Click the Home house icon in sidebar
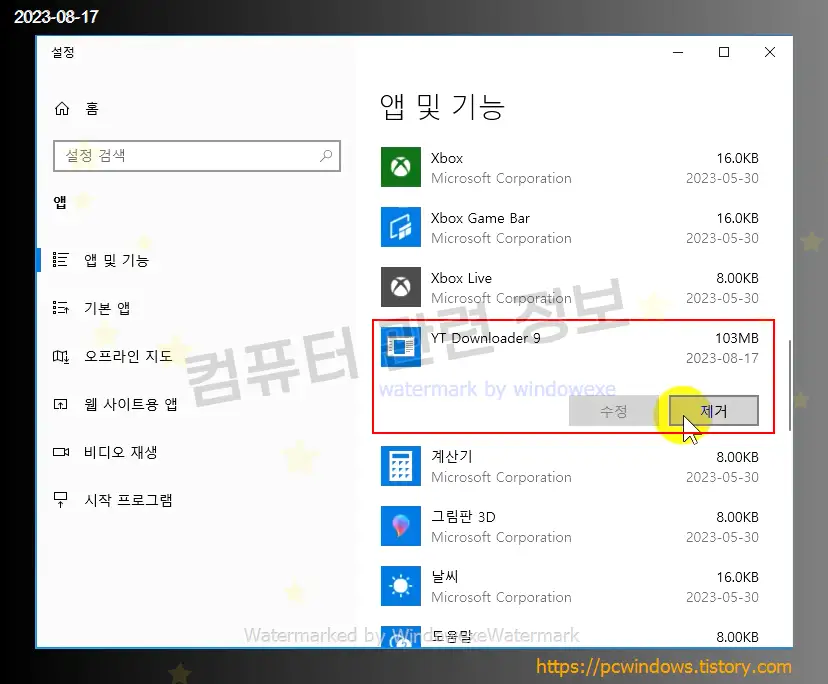The height and width of the screenshot is (684, 828). (x=62, y=109)
